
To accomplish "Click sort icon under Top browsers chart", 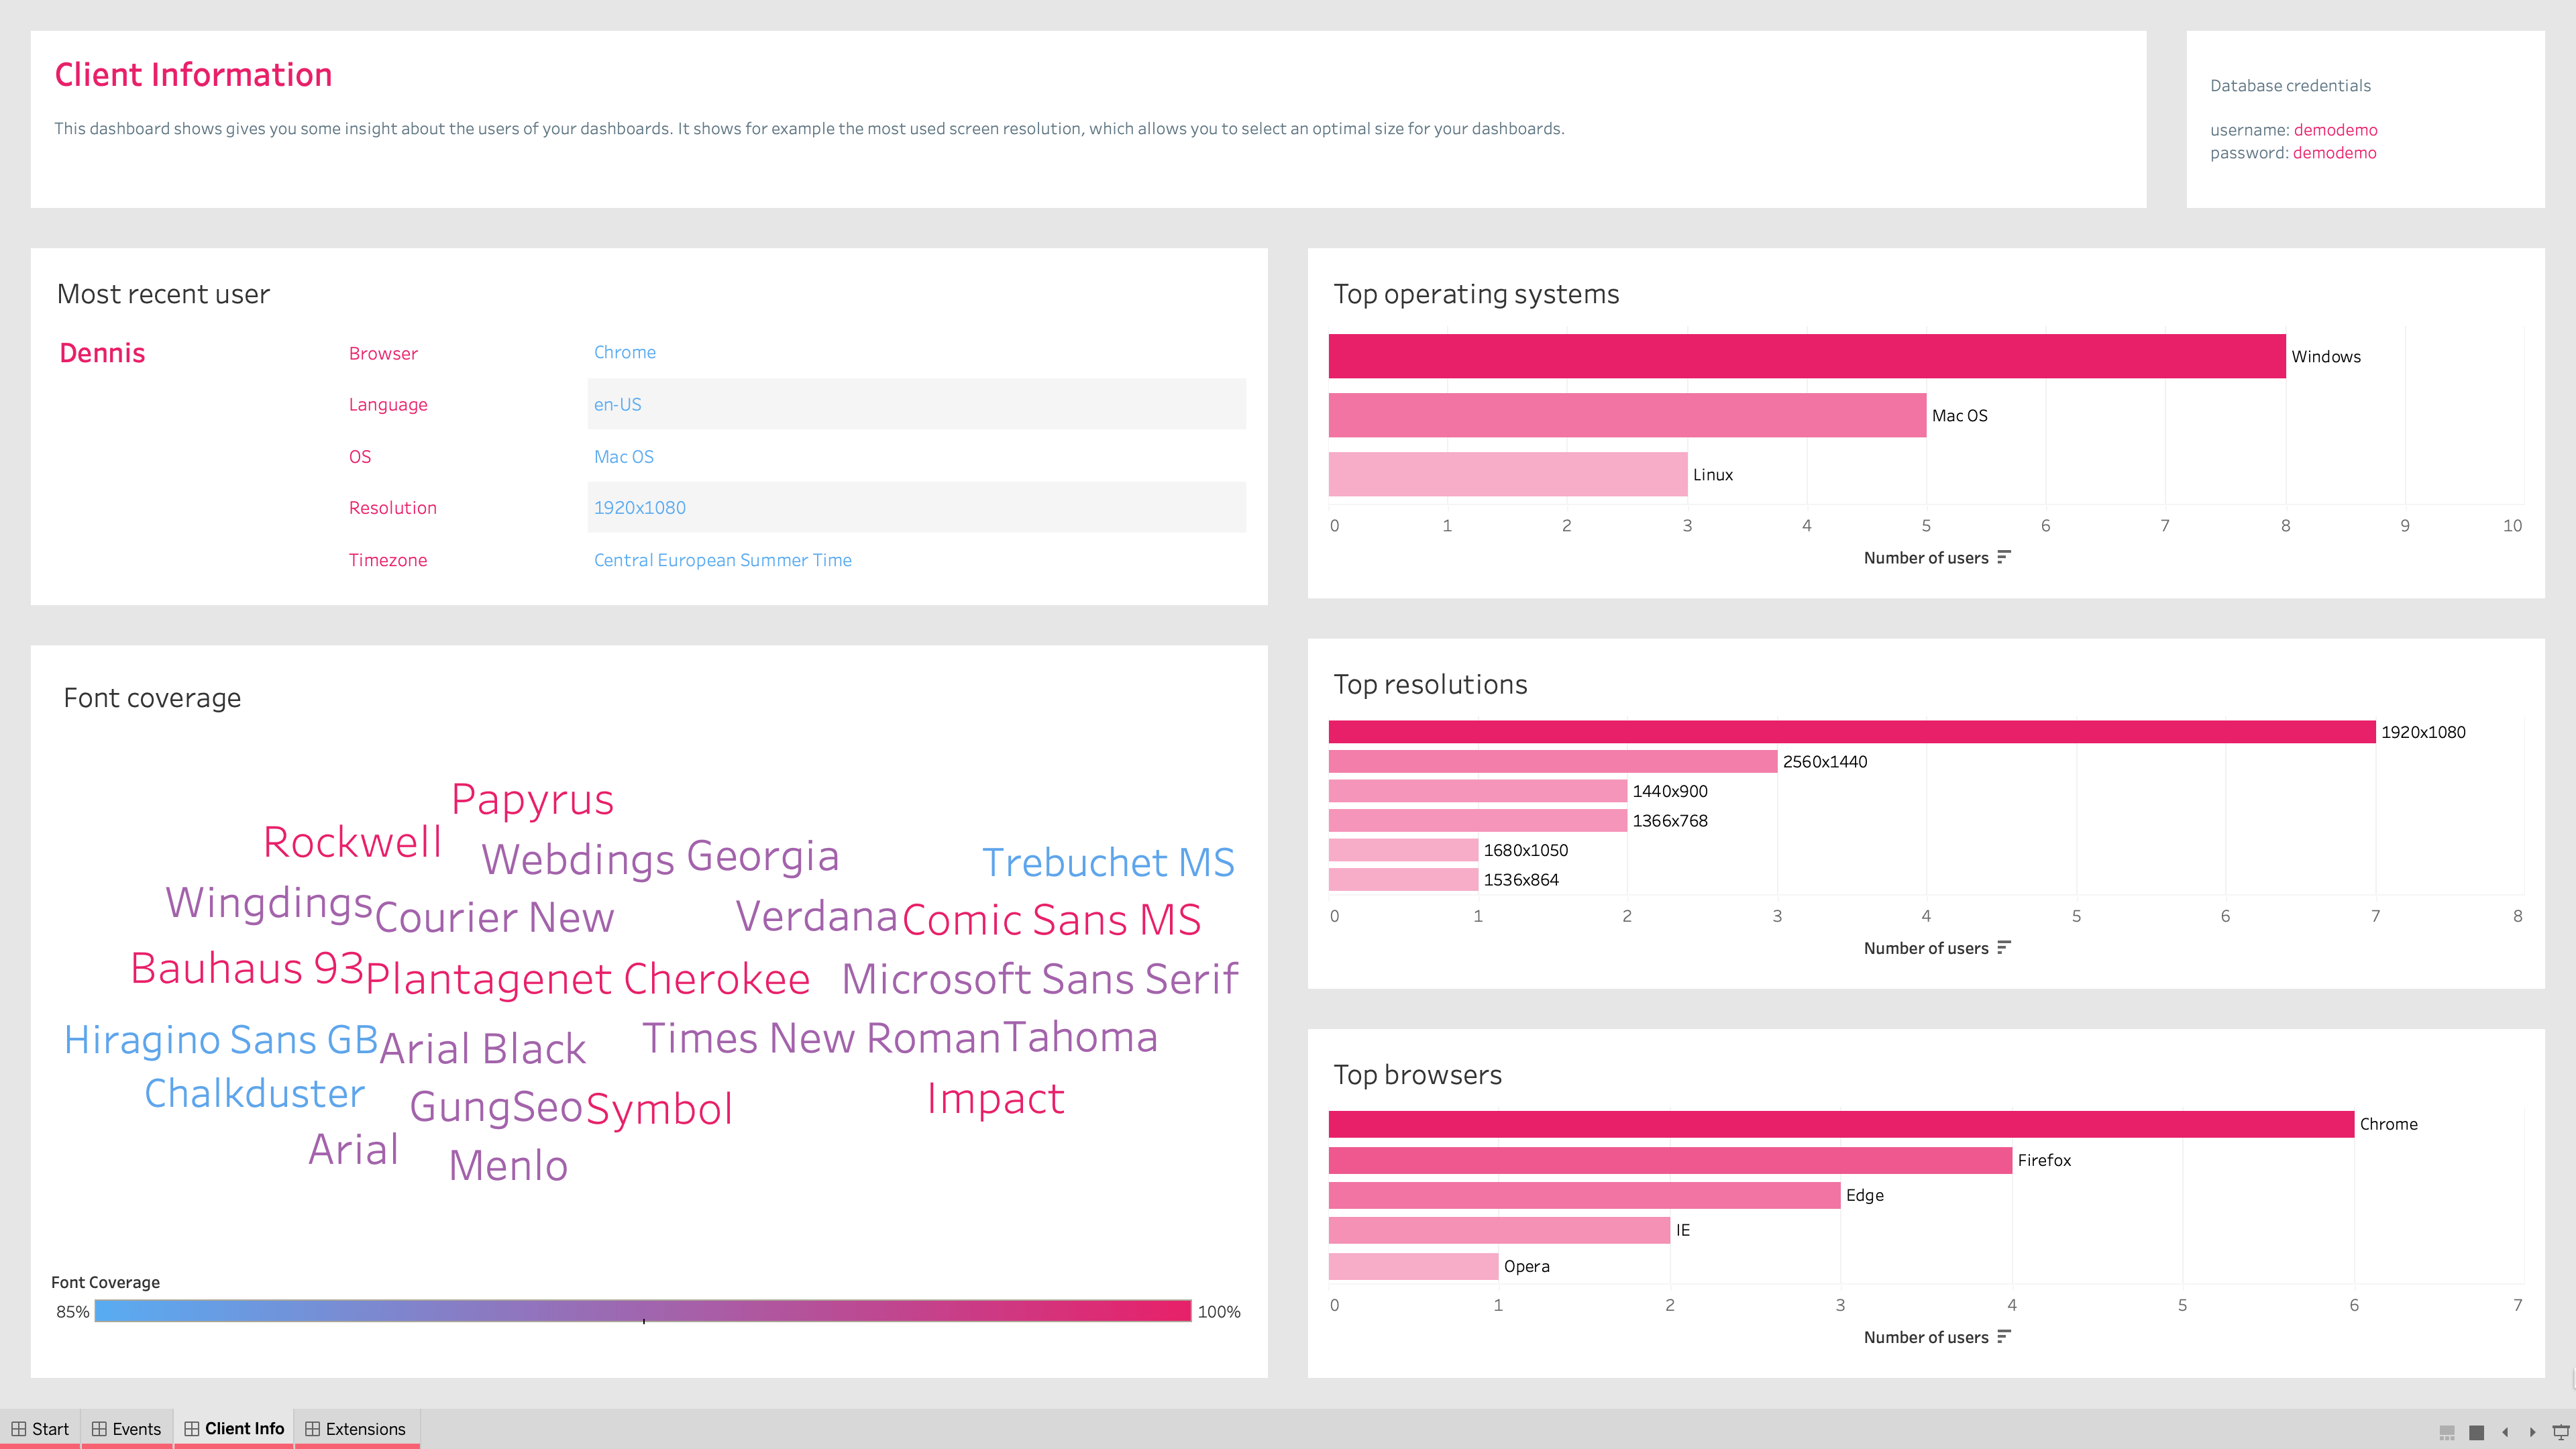I will coord(2003,1336).
